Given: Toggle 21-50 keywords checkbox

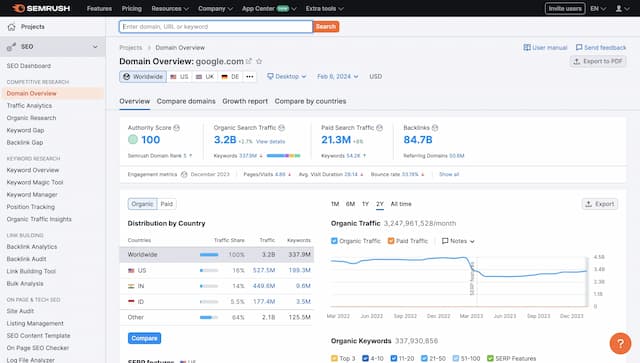Looking at the screenshot, I should (424, 358).
